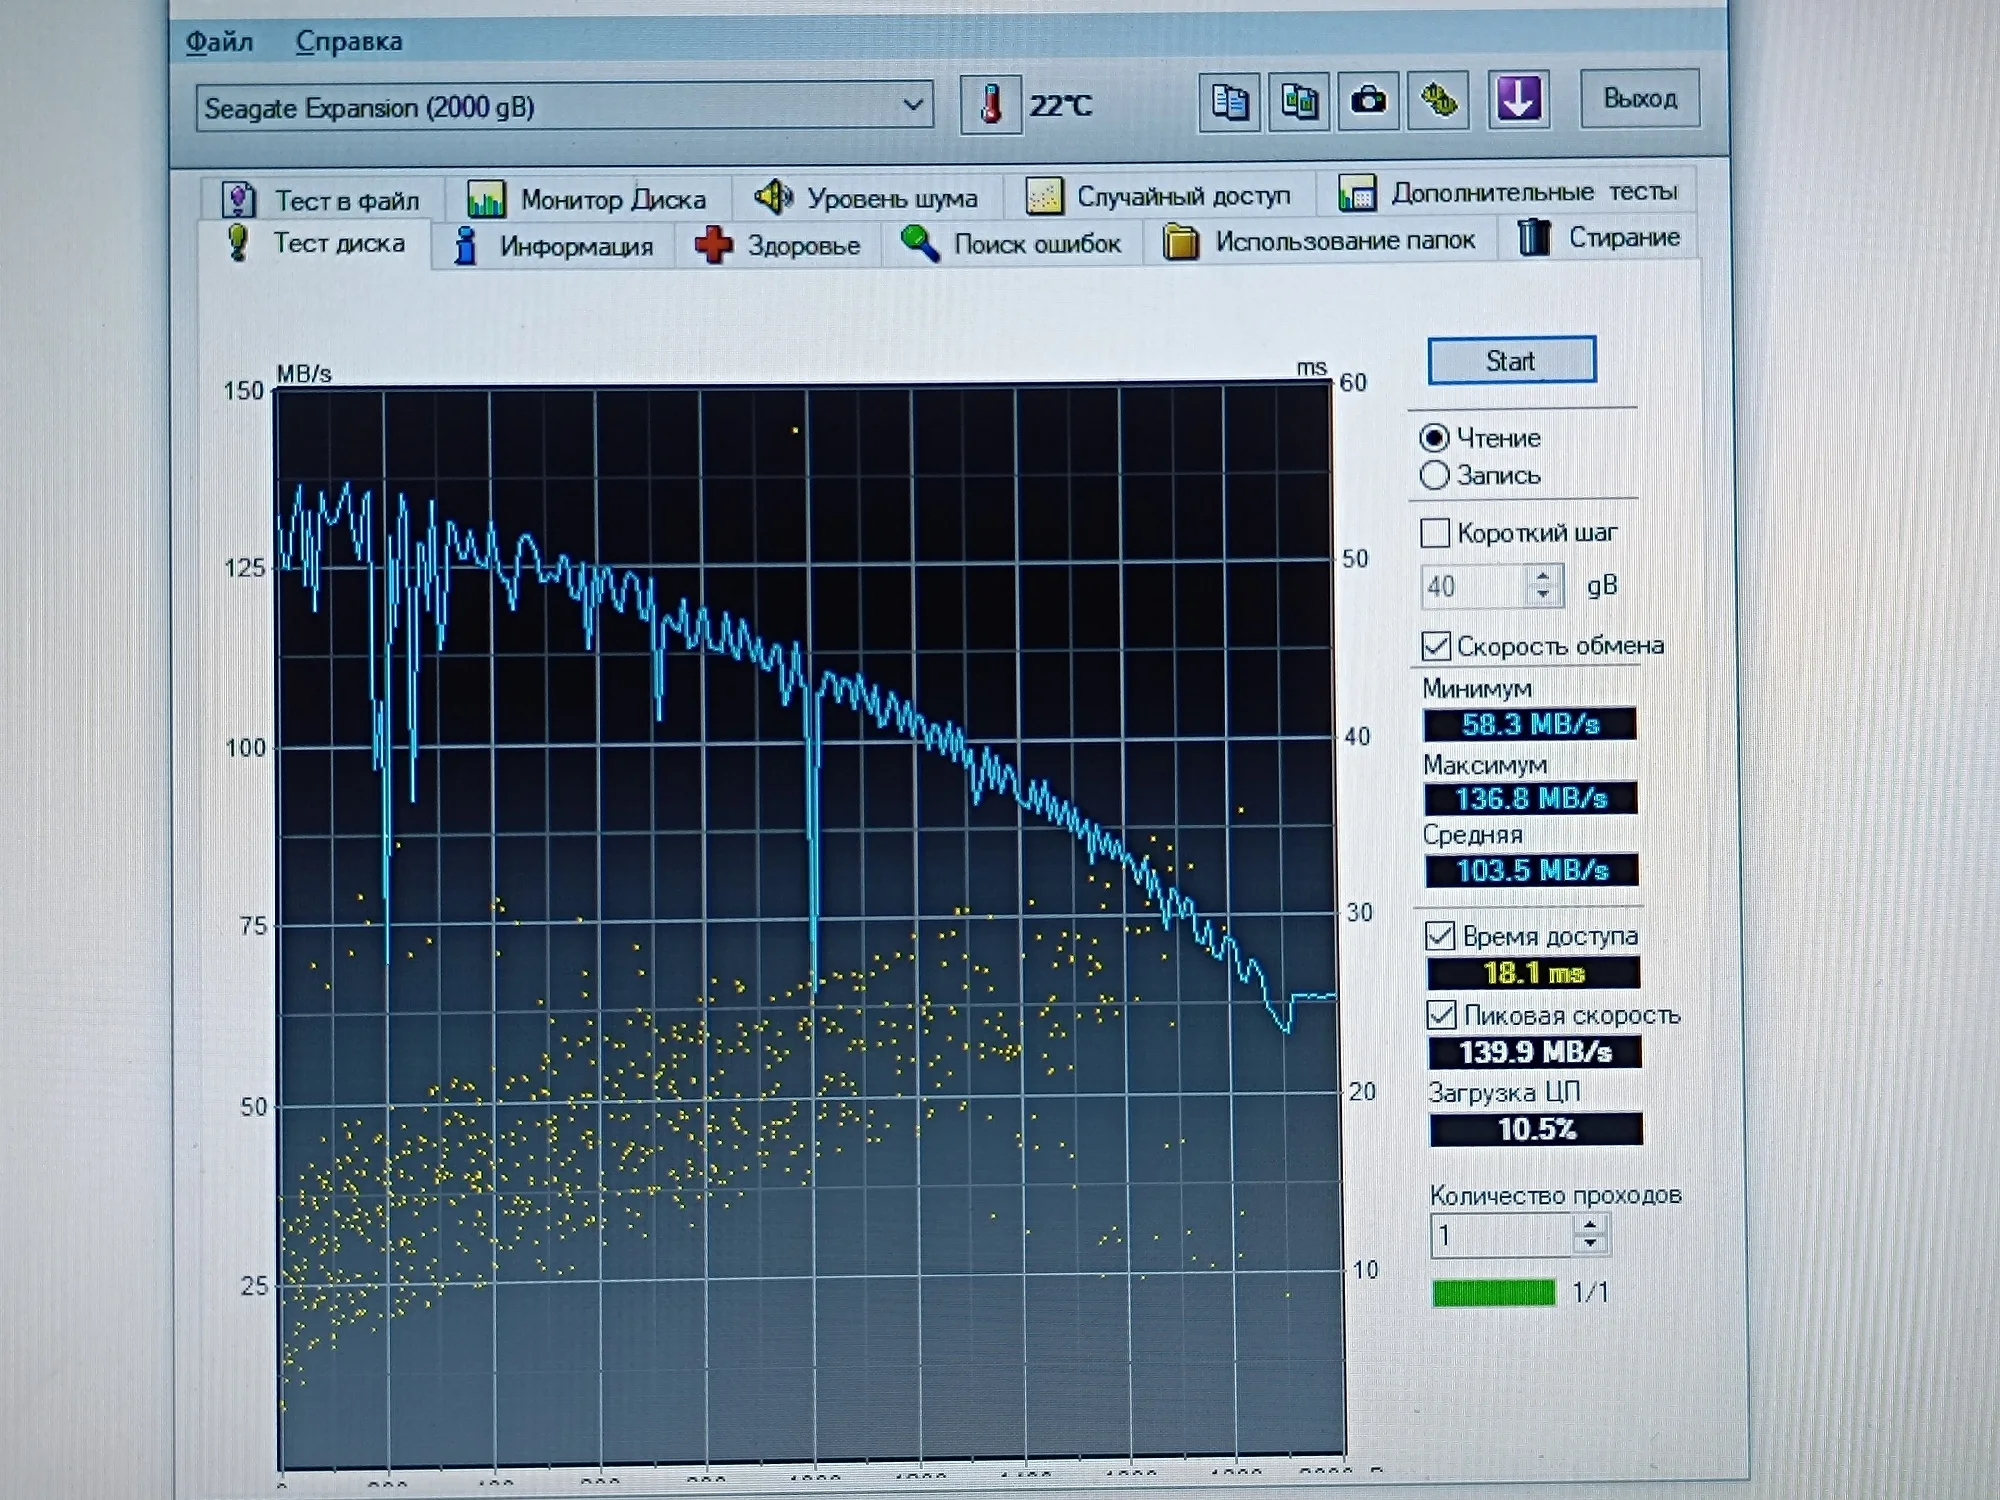Click the thermometer temperature icon
The width and height of the screenshot is (2000, 1500).
[990, 104]
